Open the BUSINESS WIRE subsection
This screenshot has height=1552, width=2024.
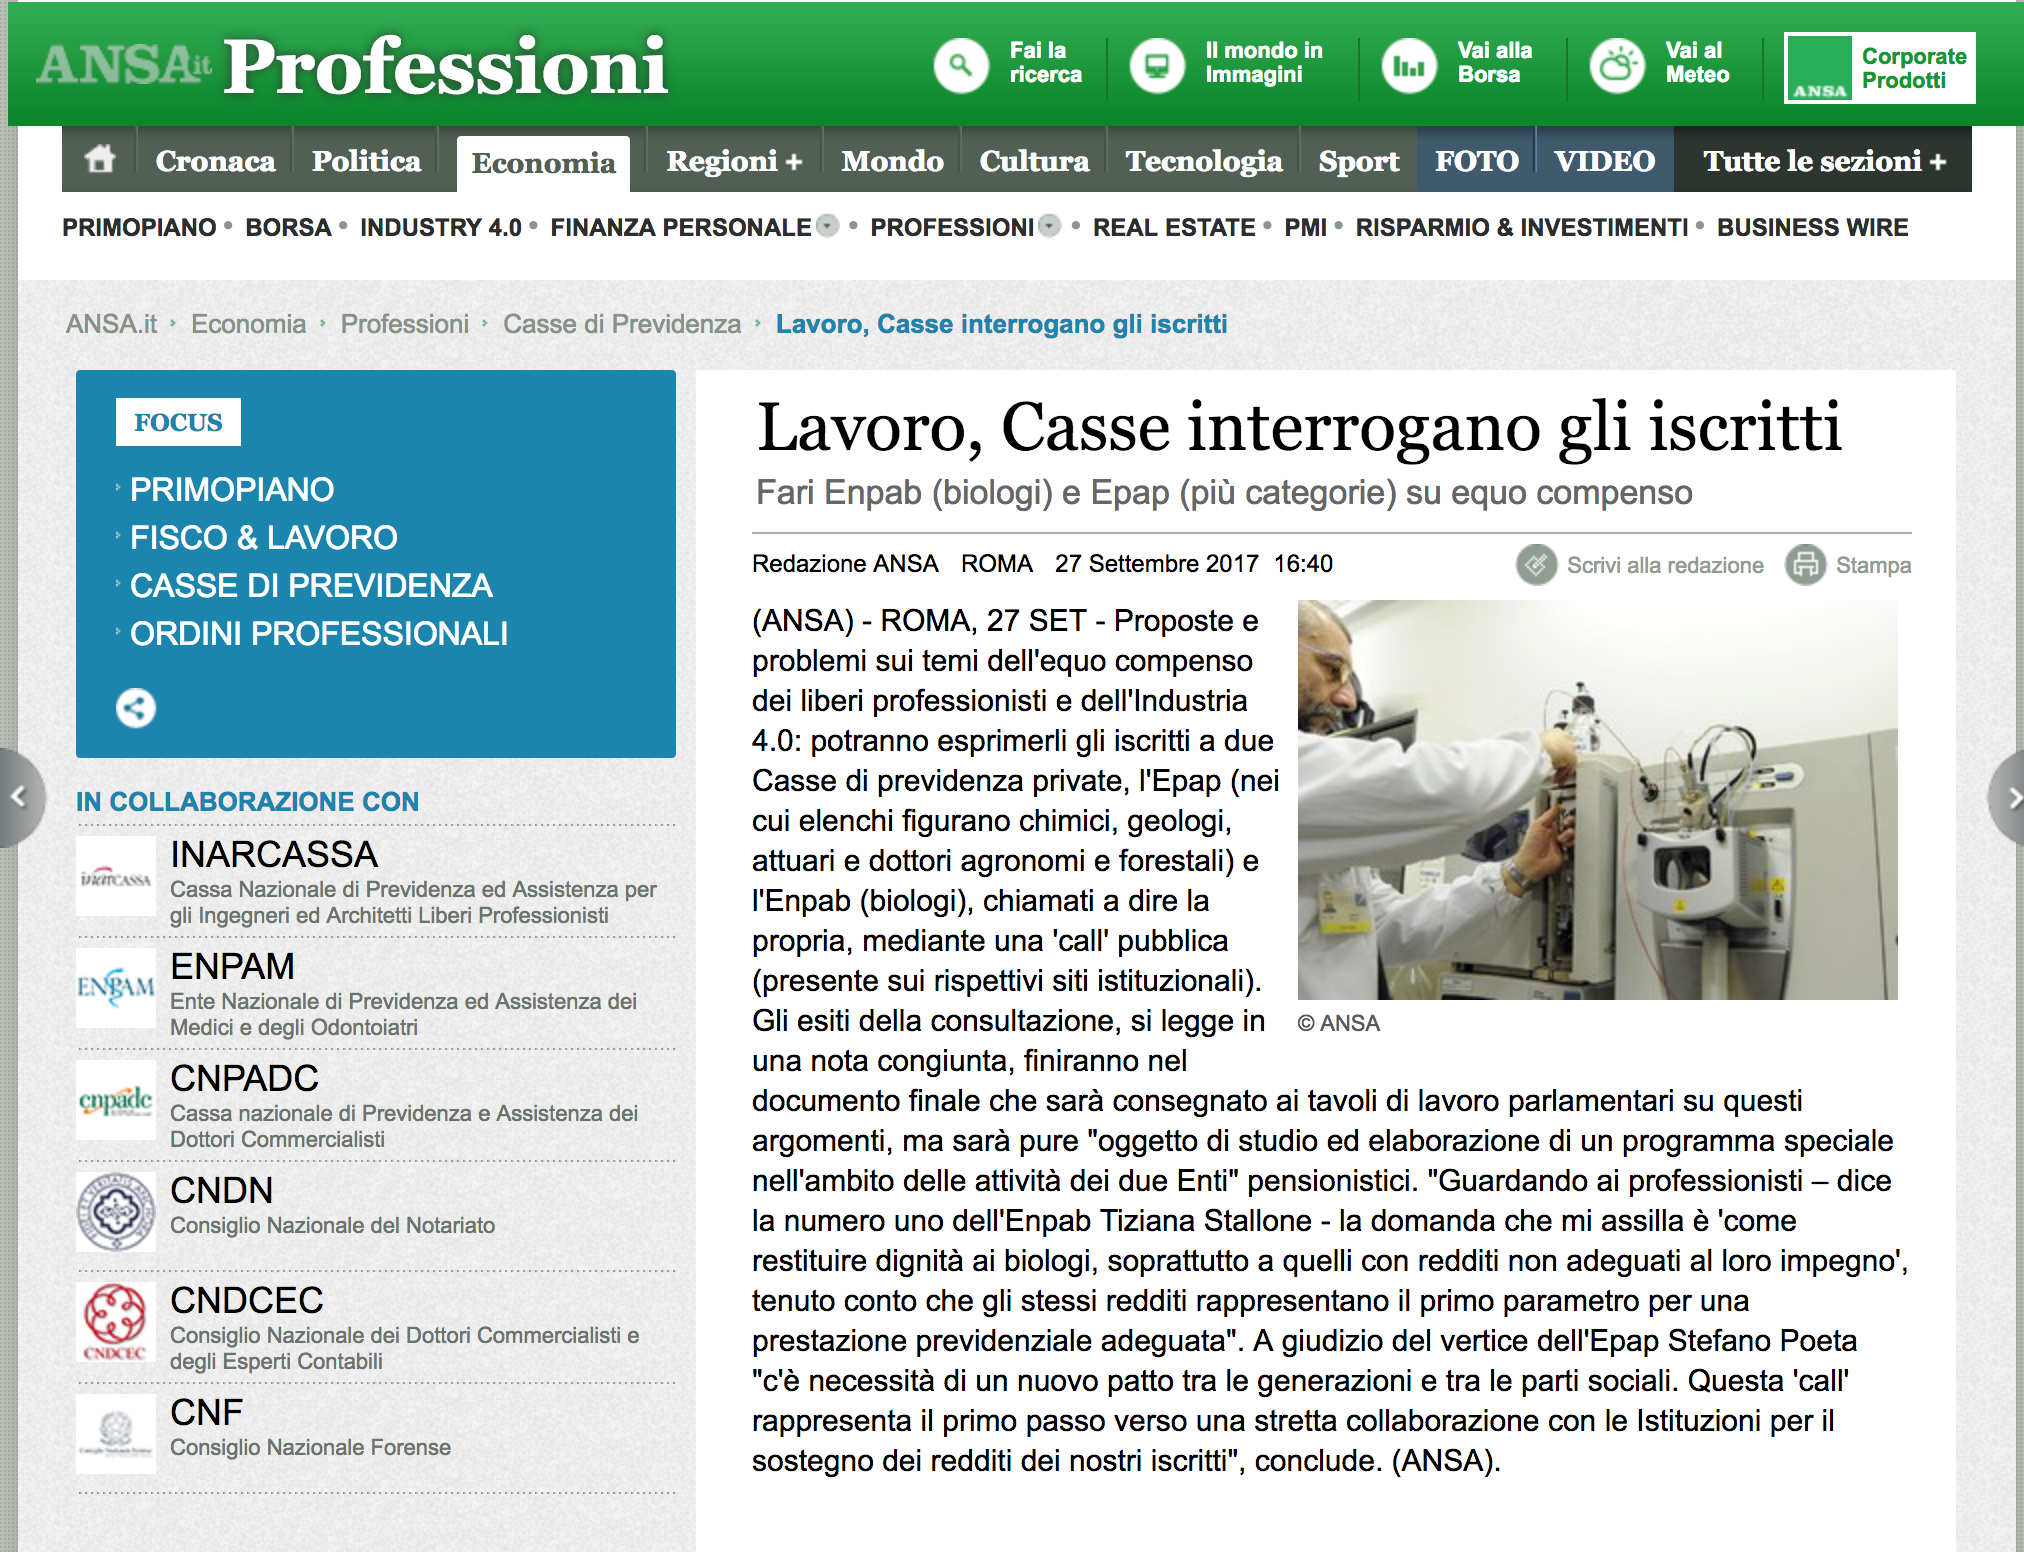click(x=1812, y=227)
